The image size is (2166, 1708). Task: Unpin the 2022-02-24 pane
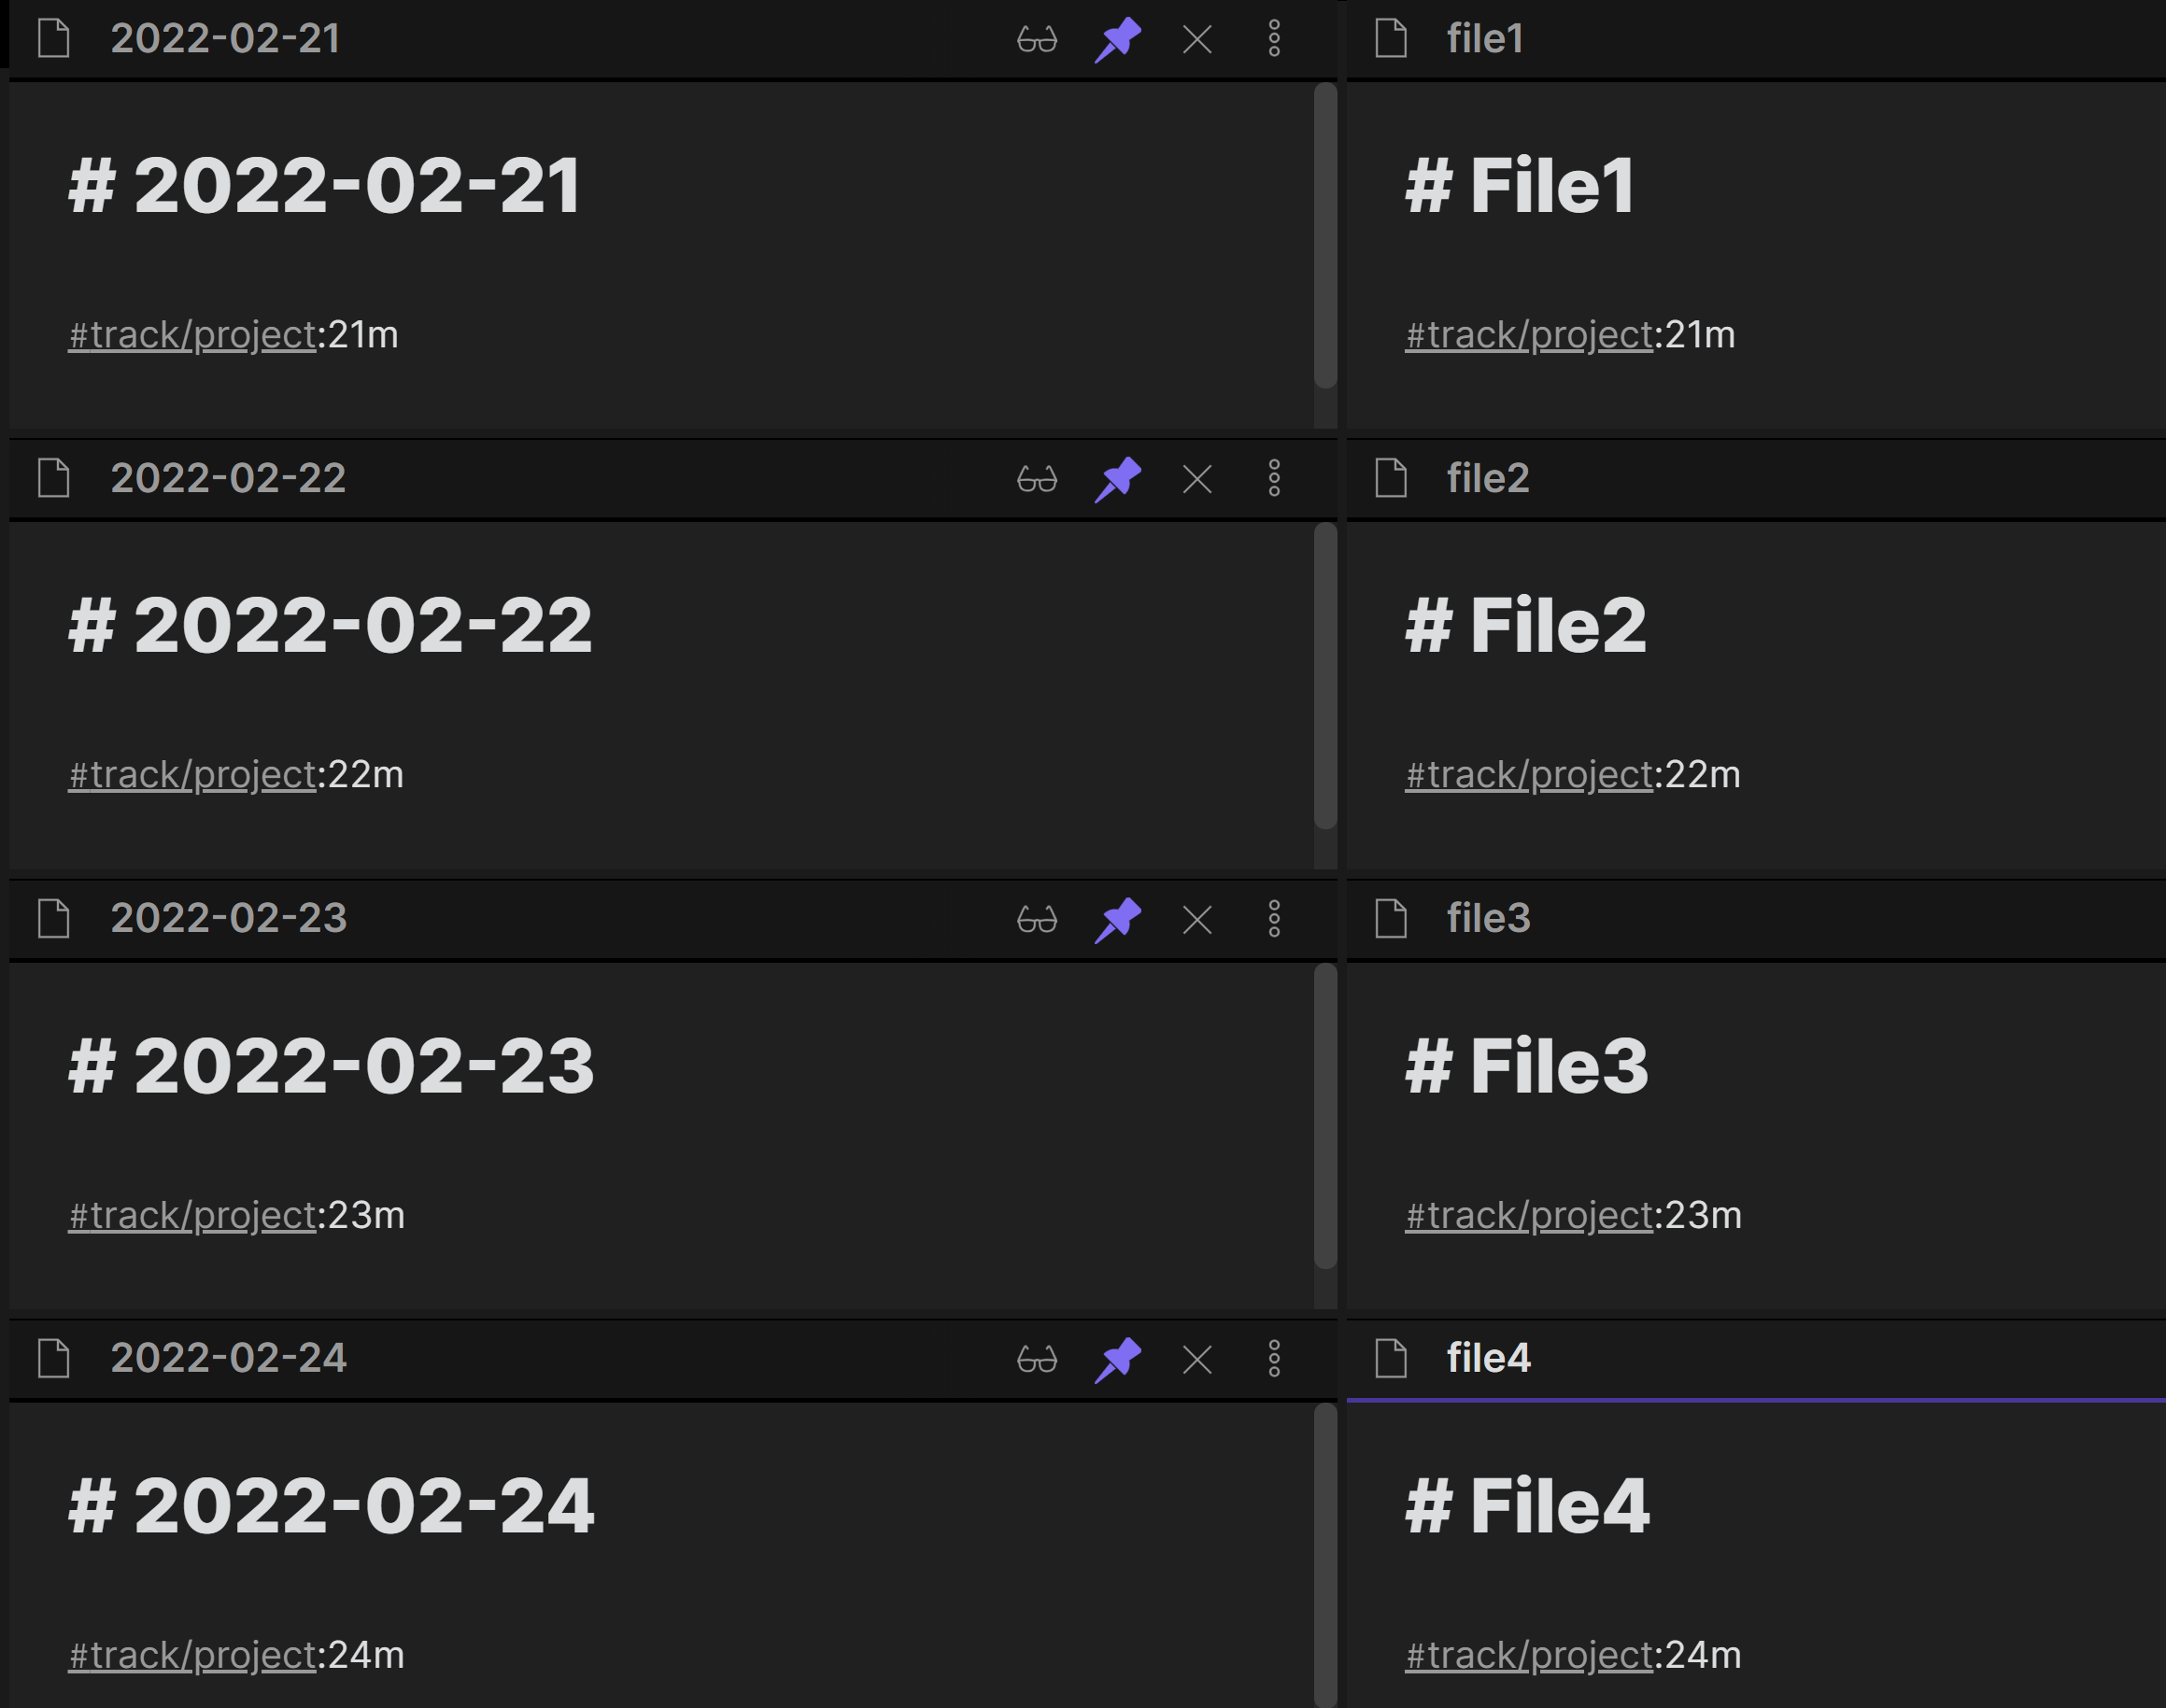(x=1118, y=1359)
